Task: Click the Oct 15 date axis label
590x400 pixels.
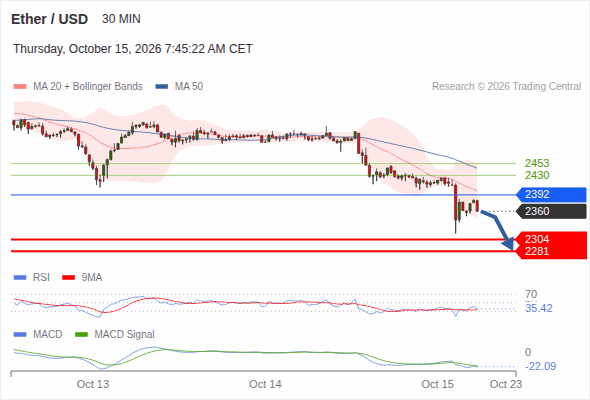Action: point(438,385)
